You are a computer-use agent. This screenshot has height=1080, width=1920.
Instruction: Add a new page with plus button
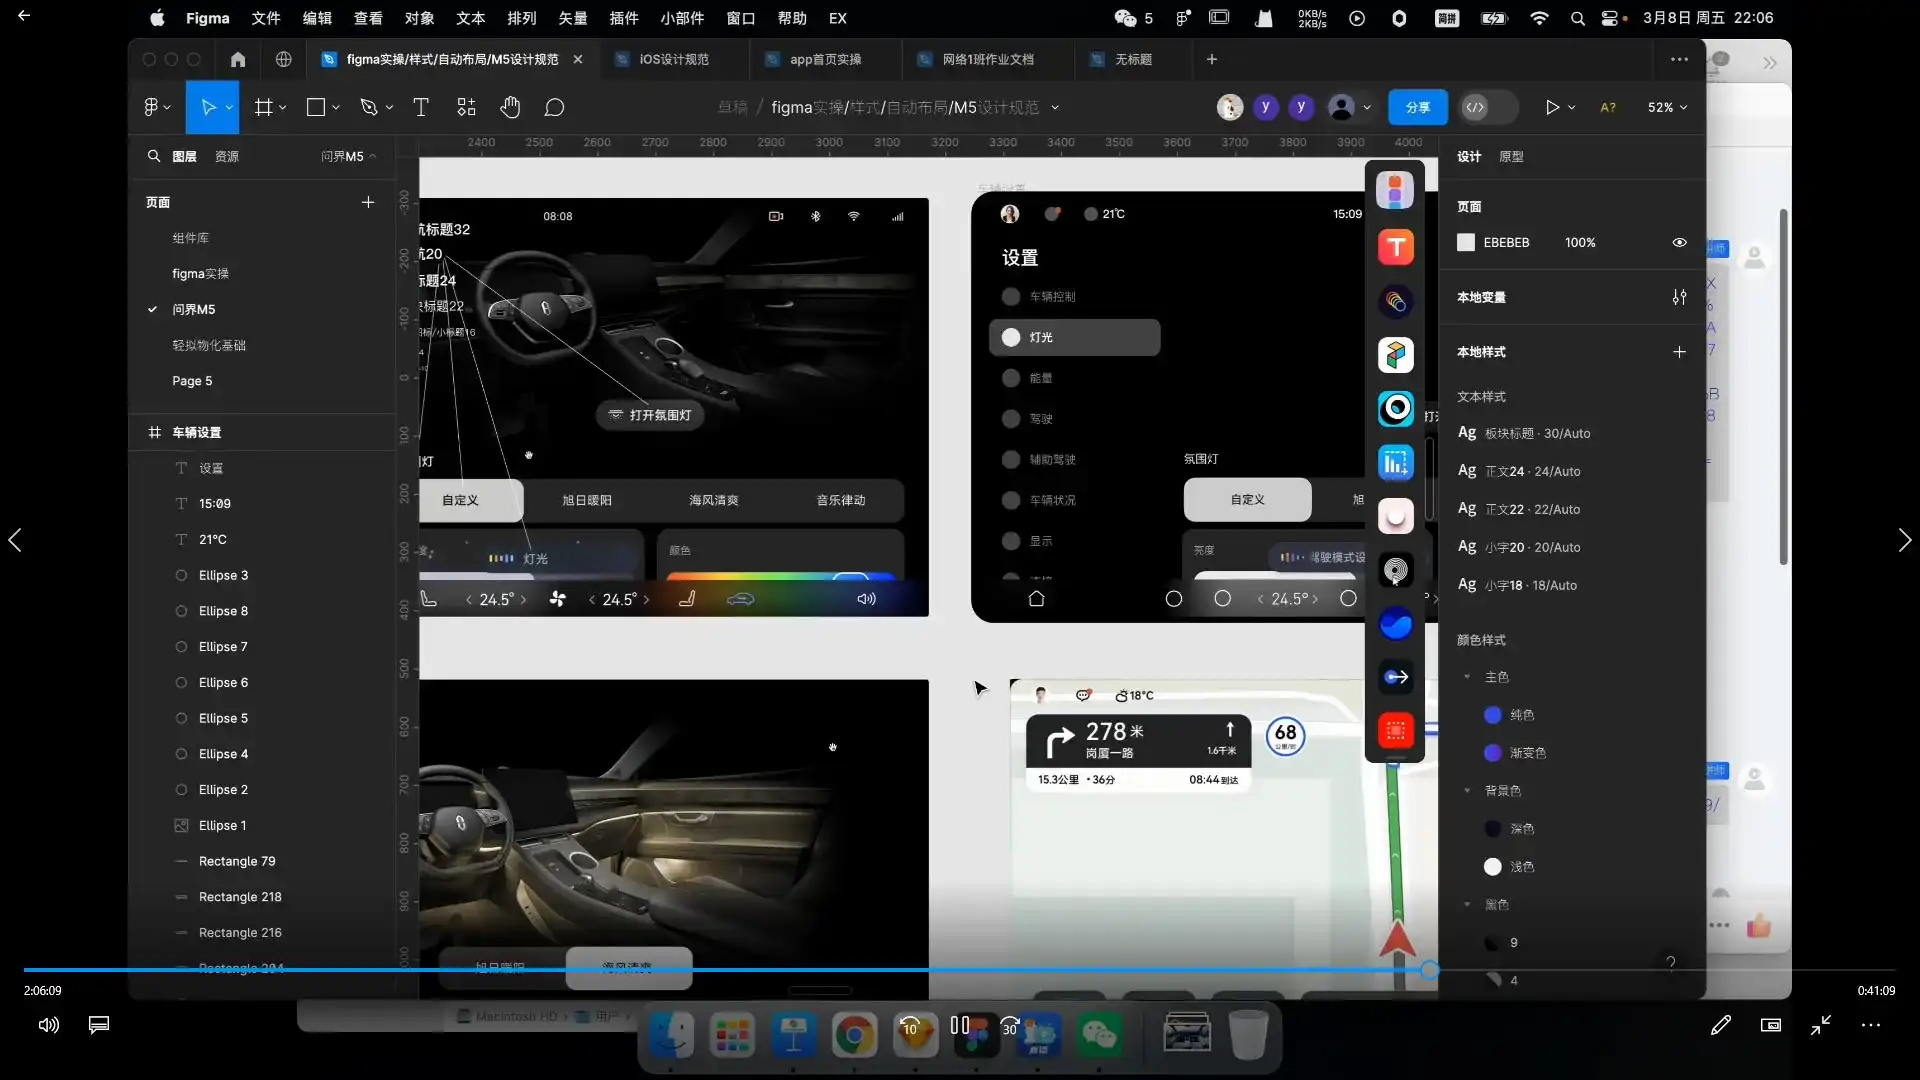coord(368,202)
